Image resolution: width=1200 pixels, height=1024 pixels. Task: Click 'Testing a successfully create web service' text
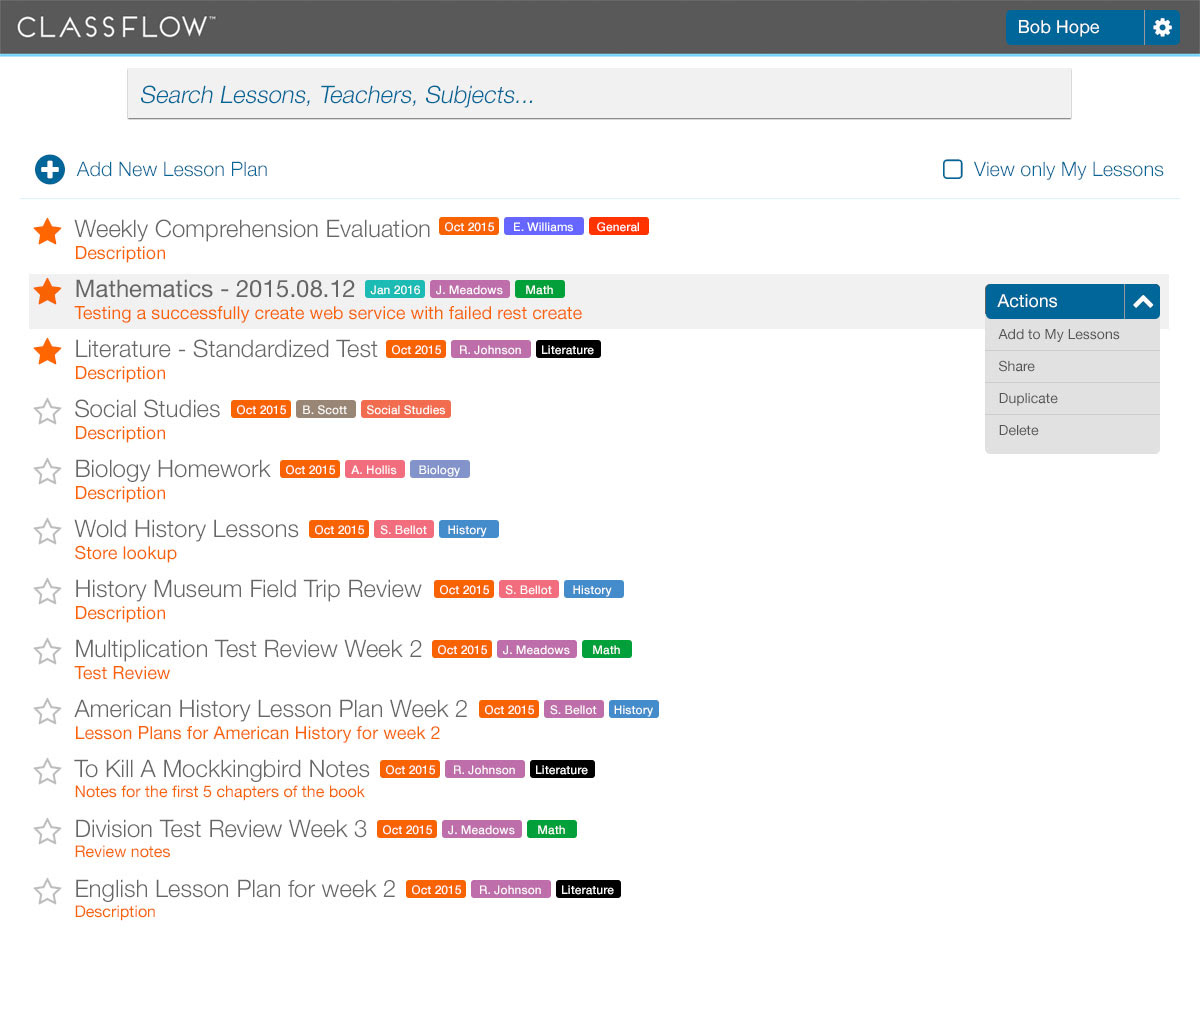click(x=328, y=313)
